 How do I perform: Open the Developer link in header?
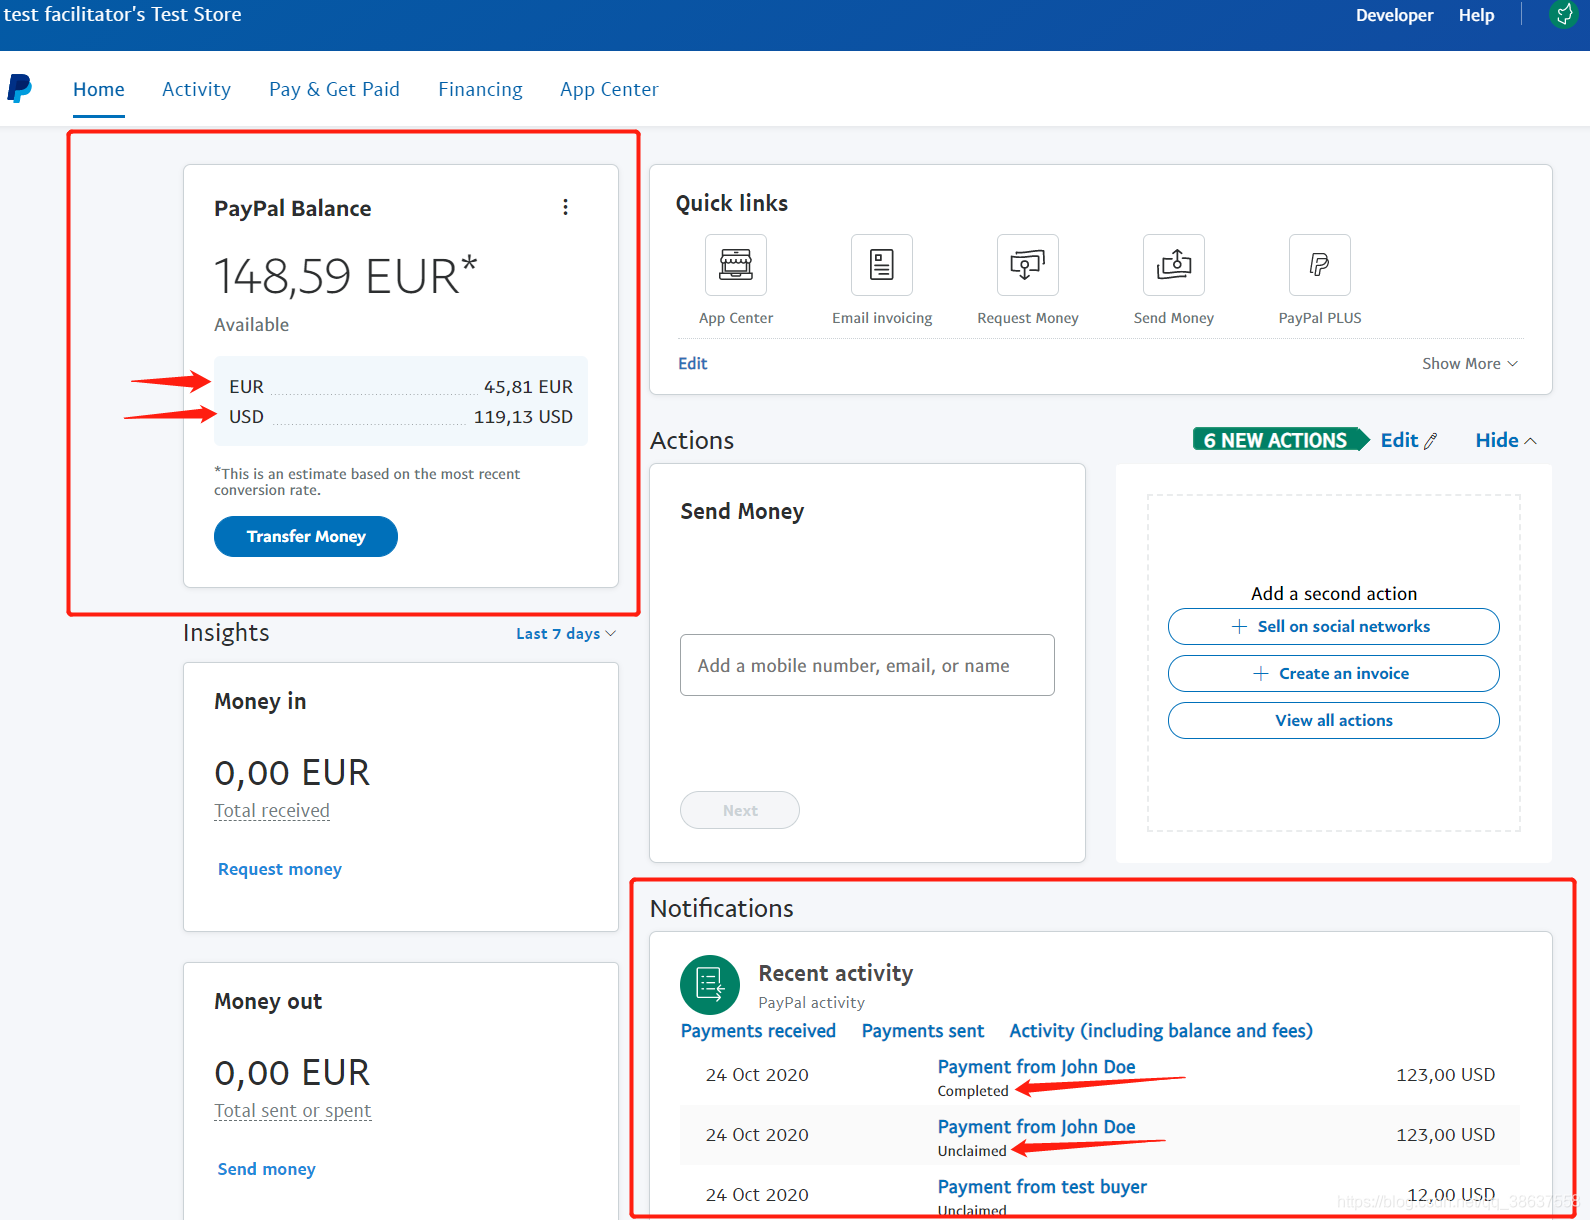click(x=1394, y=15)
